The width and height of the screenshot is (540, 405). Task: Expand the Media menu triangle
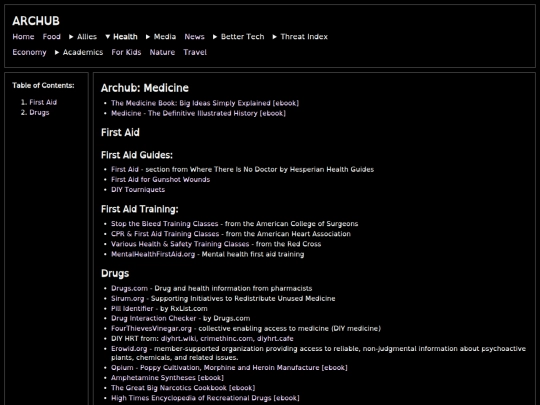(x=148, y=37)
